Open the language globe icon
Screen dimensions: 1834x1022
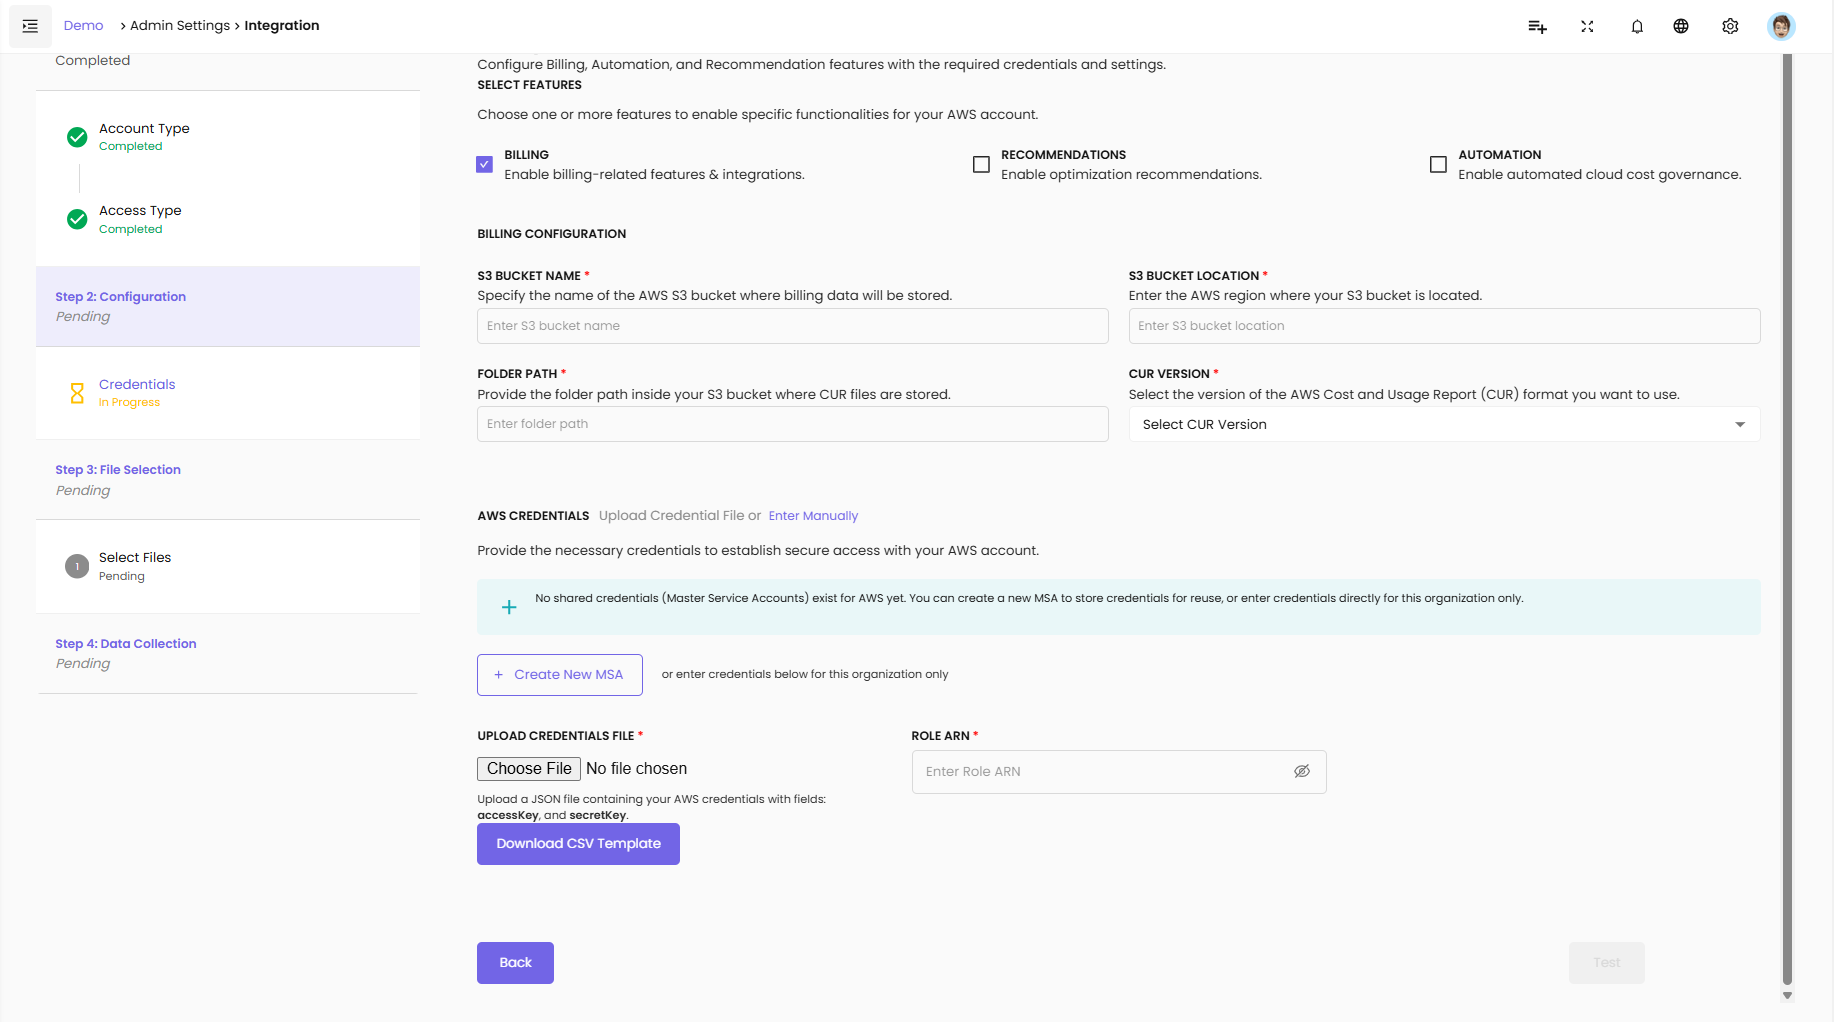coord(1681,27)
